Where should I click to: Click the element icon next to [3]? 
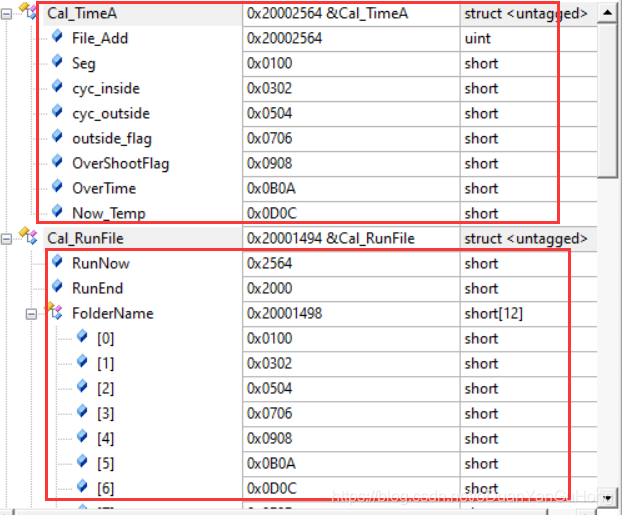tap(82, 411)
